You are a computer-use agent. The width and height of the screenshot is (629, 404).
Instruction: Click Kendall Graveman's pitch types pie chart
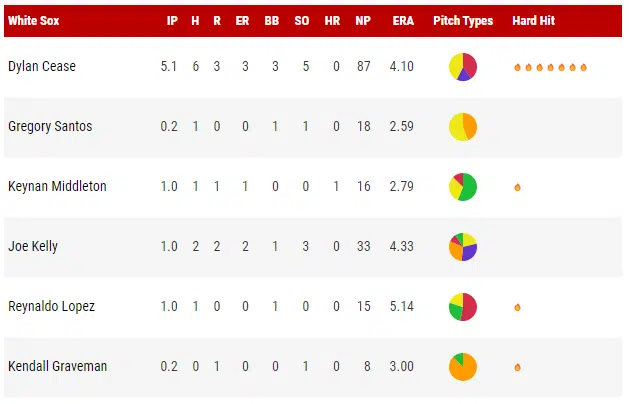point(463,367)
